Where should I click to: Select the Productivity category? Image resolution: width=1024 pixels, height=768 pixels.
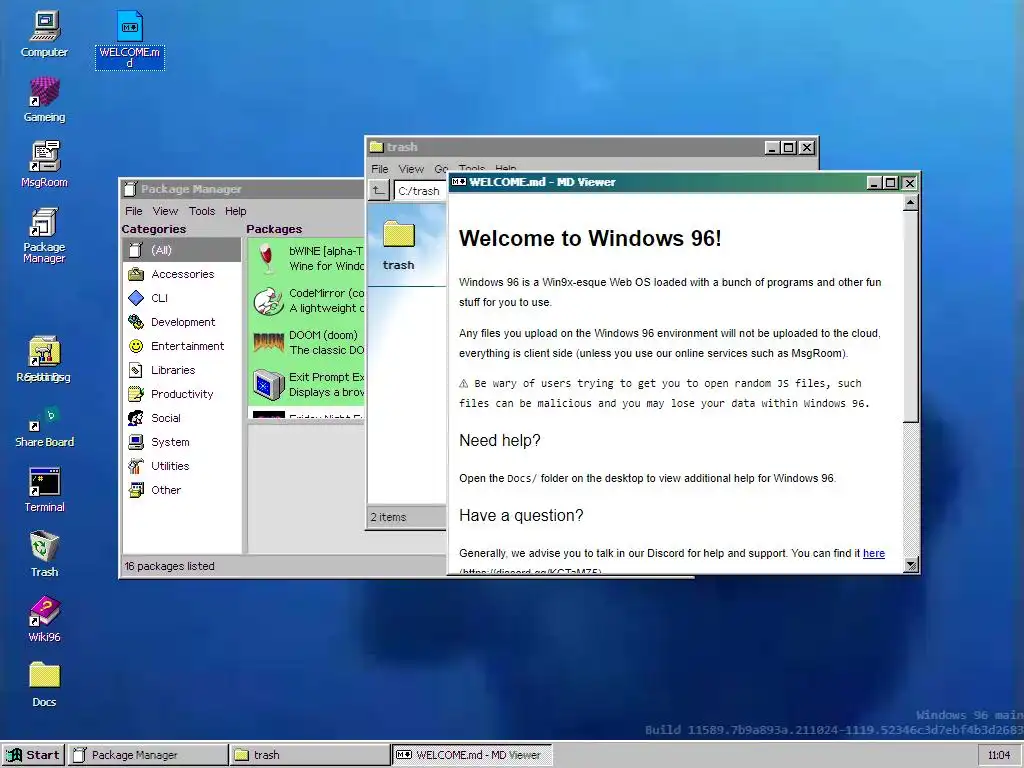click(x=182, y=394)
